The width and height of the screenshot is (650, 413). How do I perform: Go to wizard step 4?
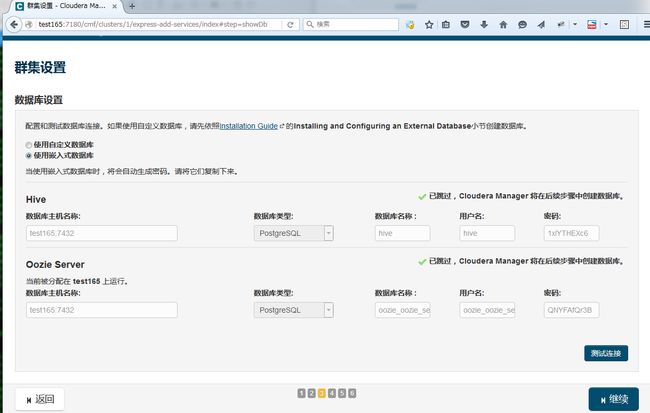332,393
